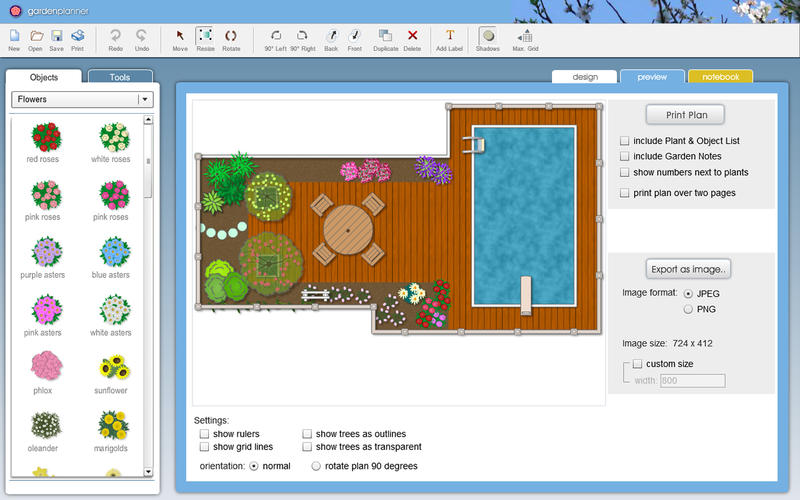Click the red Delete icon
The width and height of the screenshot is (800, 500).
point(412,36)
